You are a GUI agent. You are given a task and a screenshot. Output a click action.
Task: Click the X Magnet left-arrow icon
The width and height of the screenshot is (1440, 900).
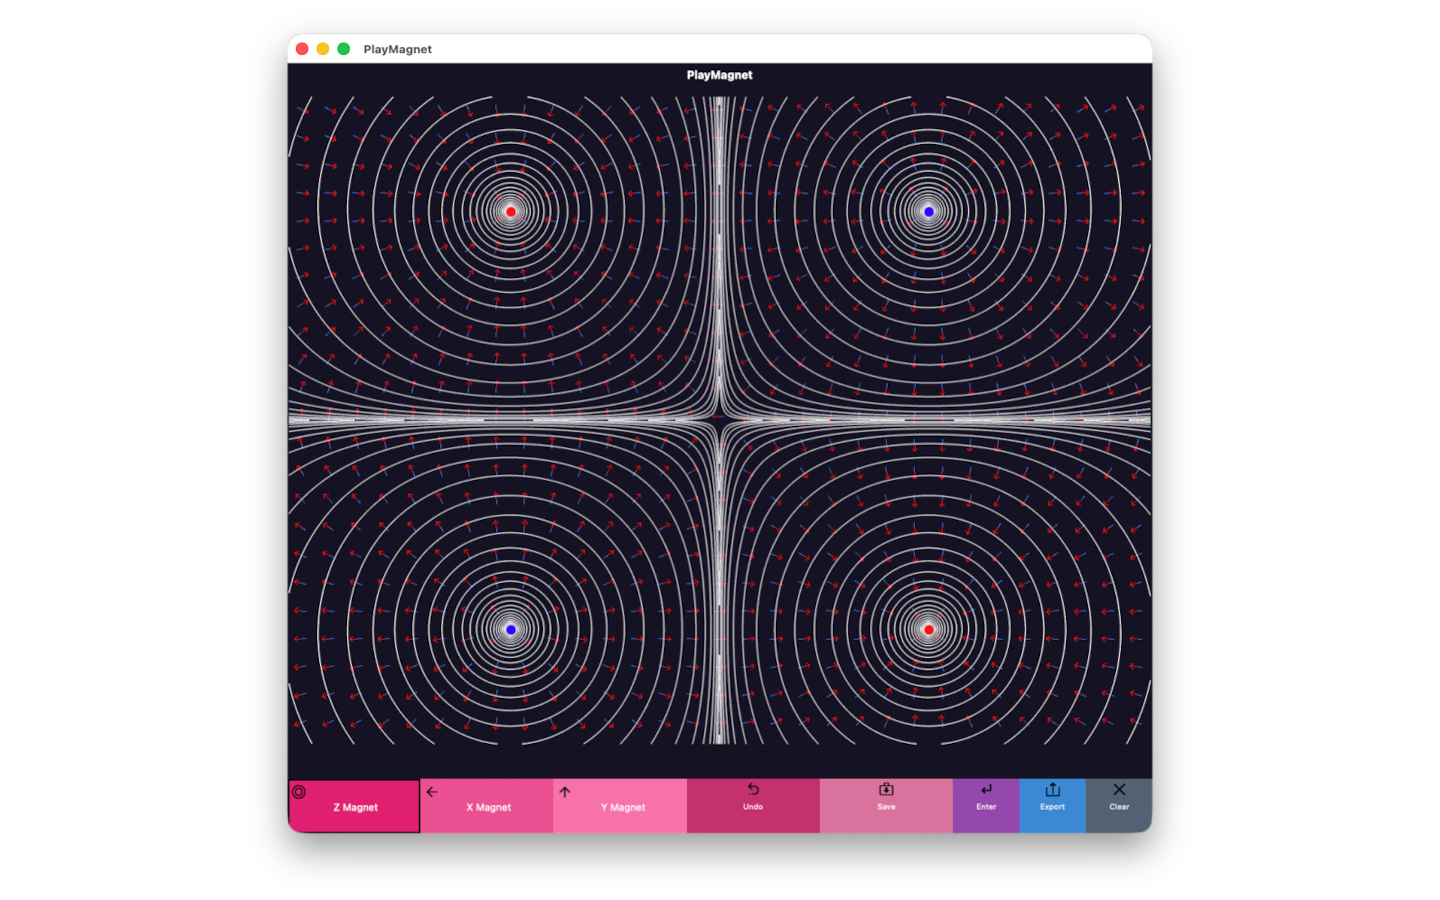432,792
